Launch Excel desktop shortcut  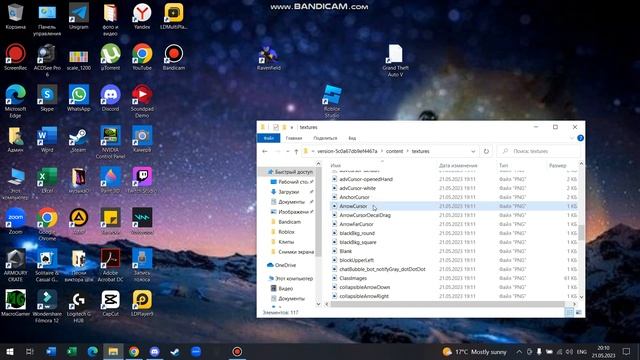47,180
